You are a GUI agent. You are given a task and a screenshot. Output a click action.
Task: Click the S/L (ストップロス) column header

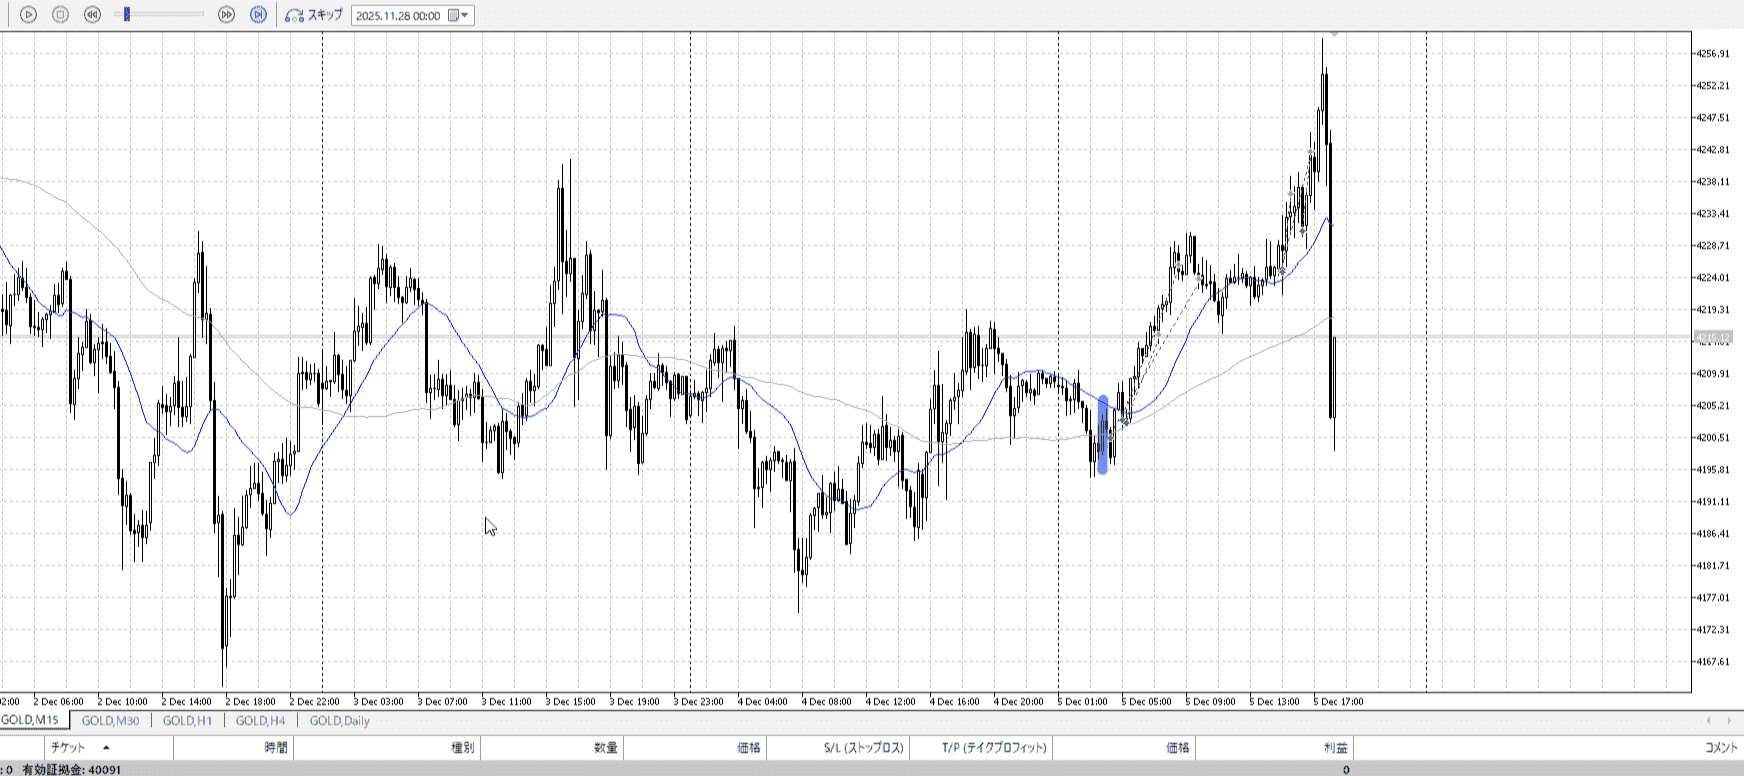tap(863, 747)
